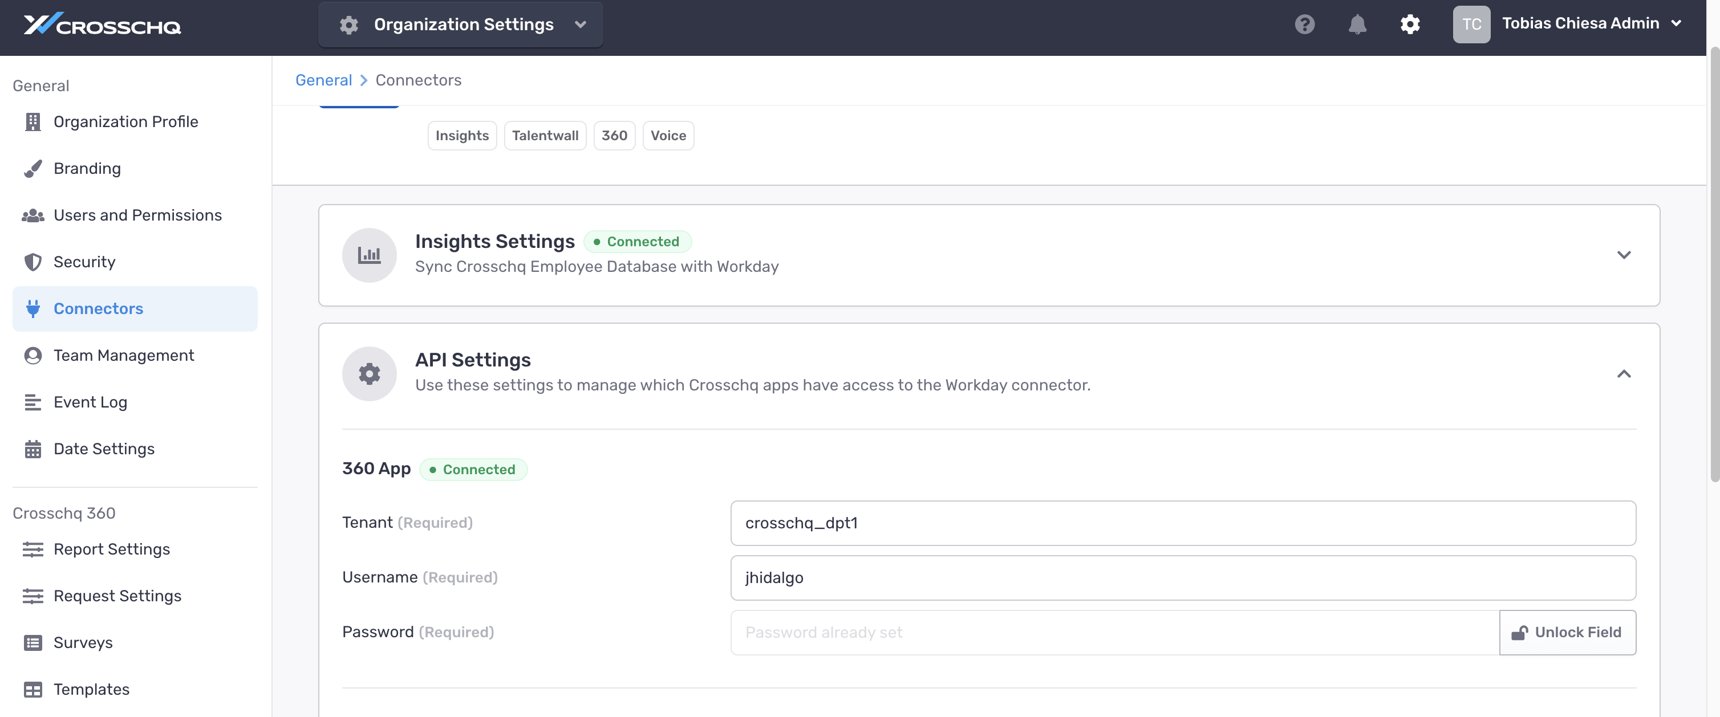Screen dimensions: 1720x717
Task: Click into the Tenant input field
Action: pyautogui.click(x=1182, y=523)
